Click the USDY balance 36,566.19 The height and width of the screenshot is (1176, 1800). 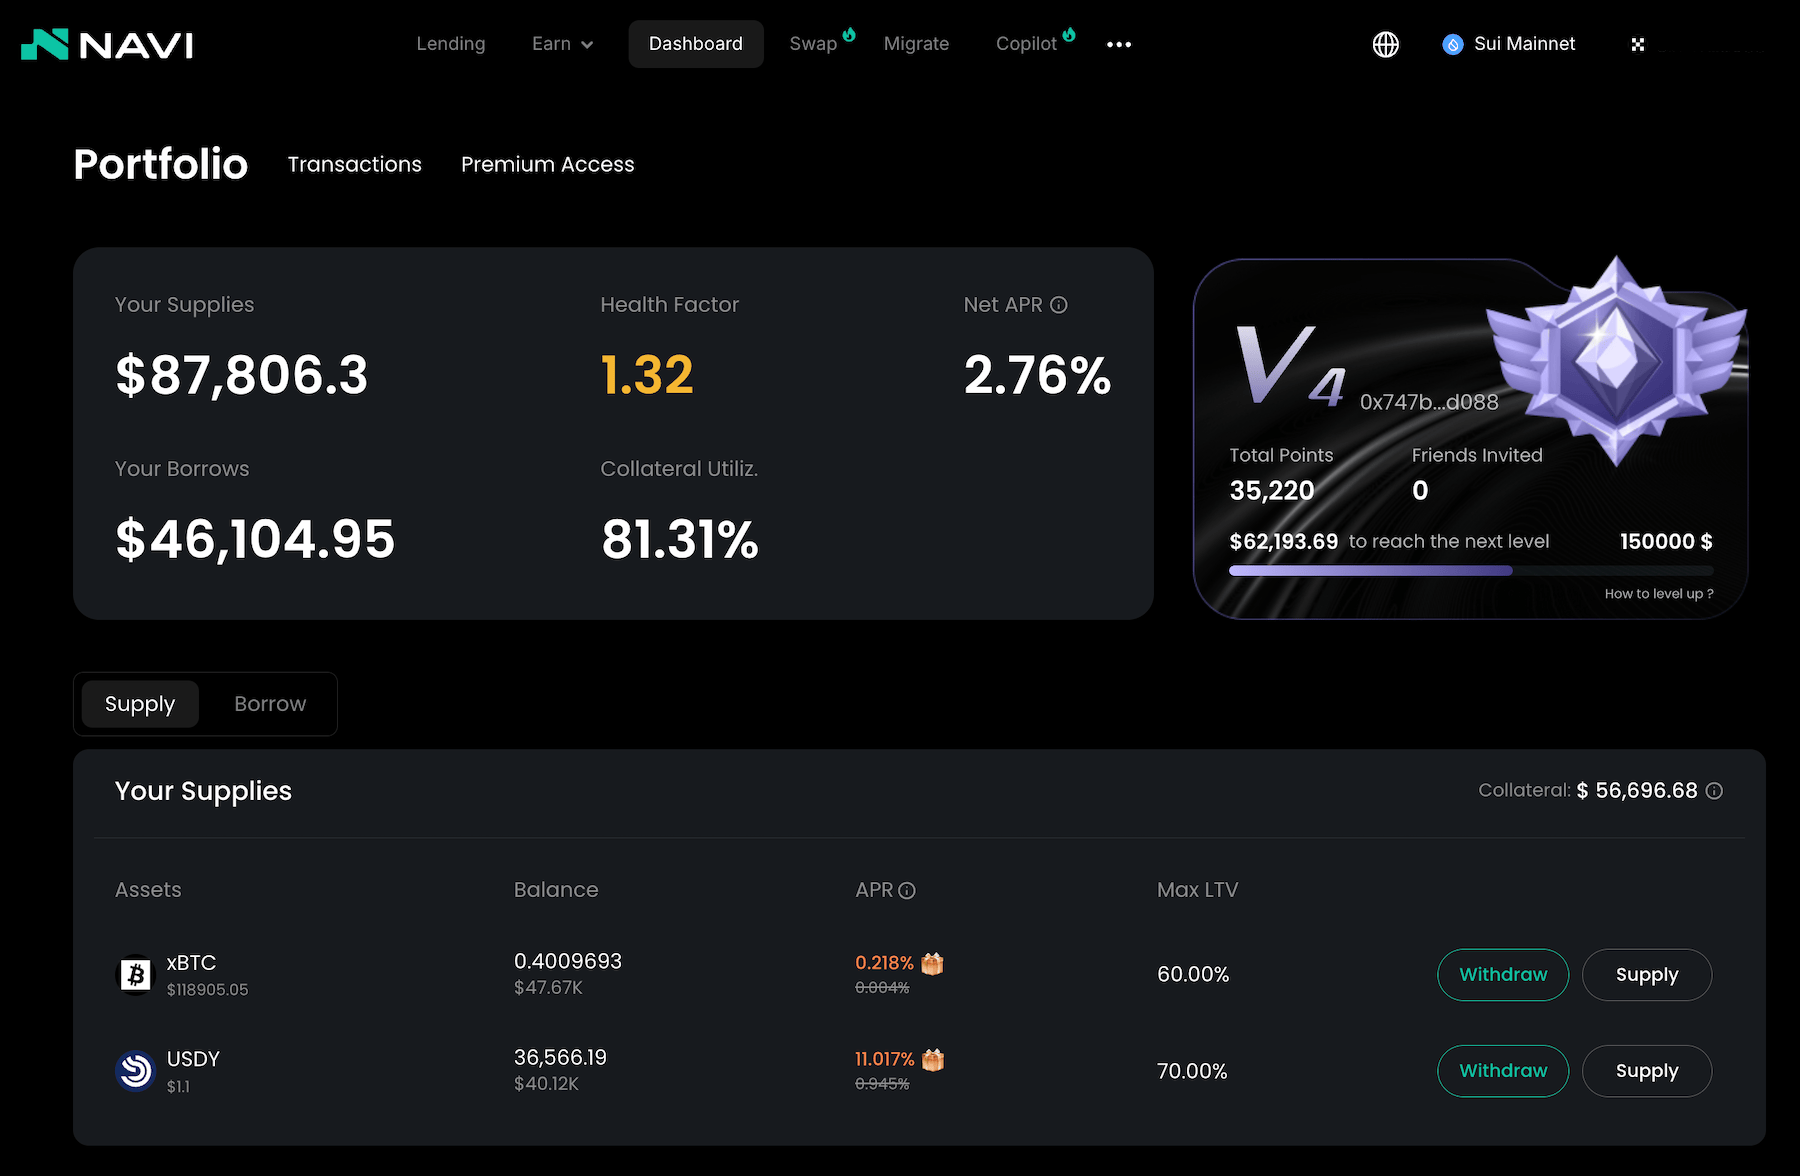tap(560, 1057)
